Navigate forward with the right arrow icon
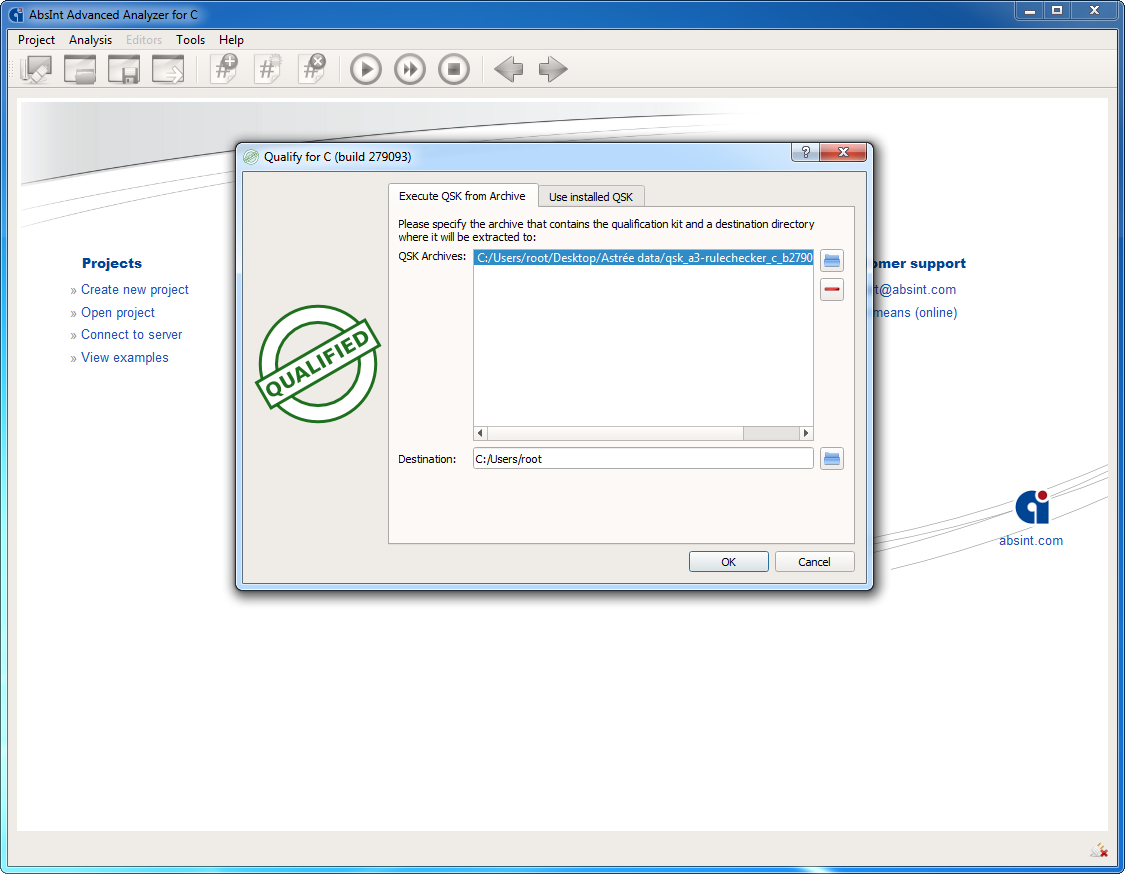The image size is (1125, 874). pos(552,70)
